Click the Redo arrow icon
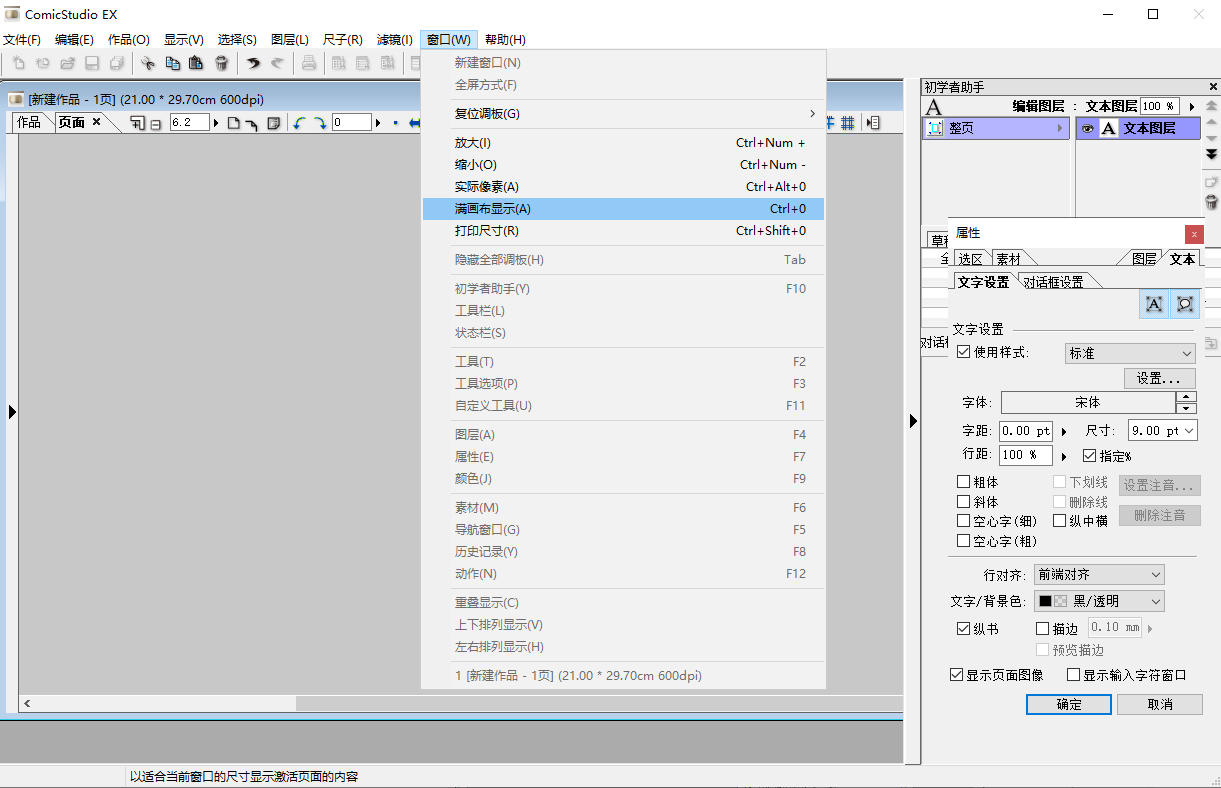The image size is (1221, 788). (x=278, y=62)
